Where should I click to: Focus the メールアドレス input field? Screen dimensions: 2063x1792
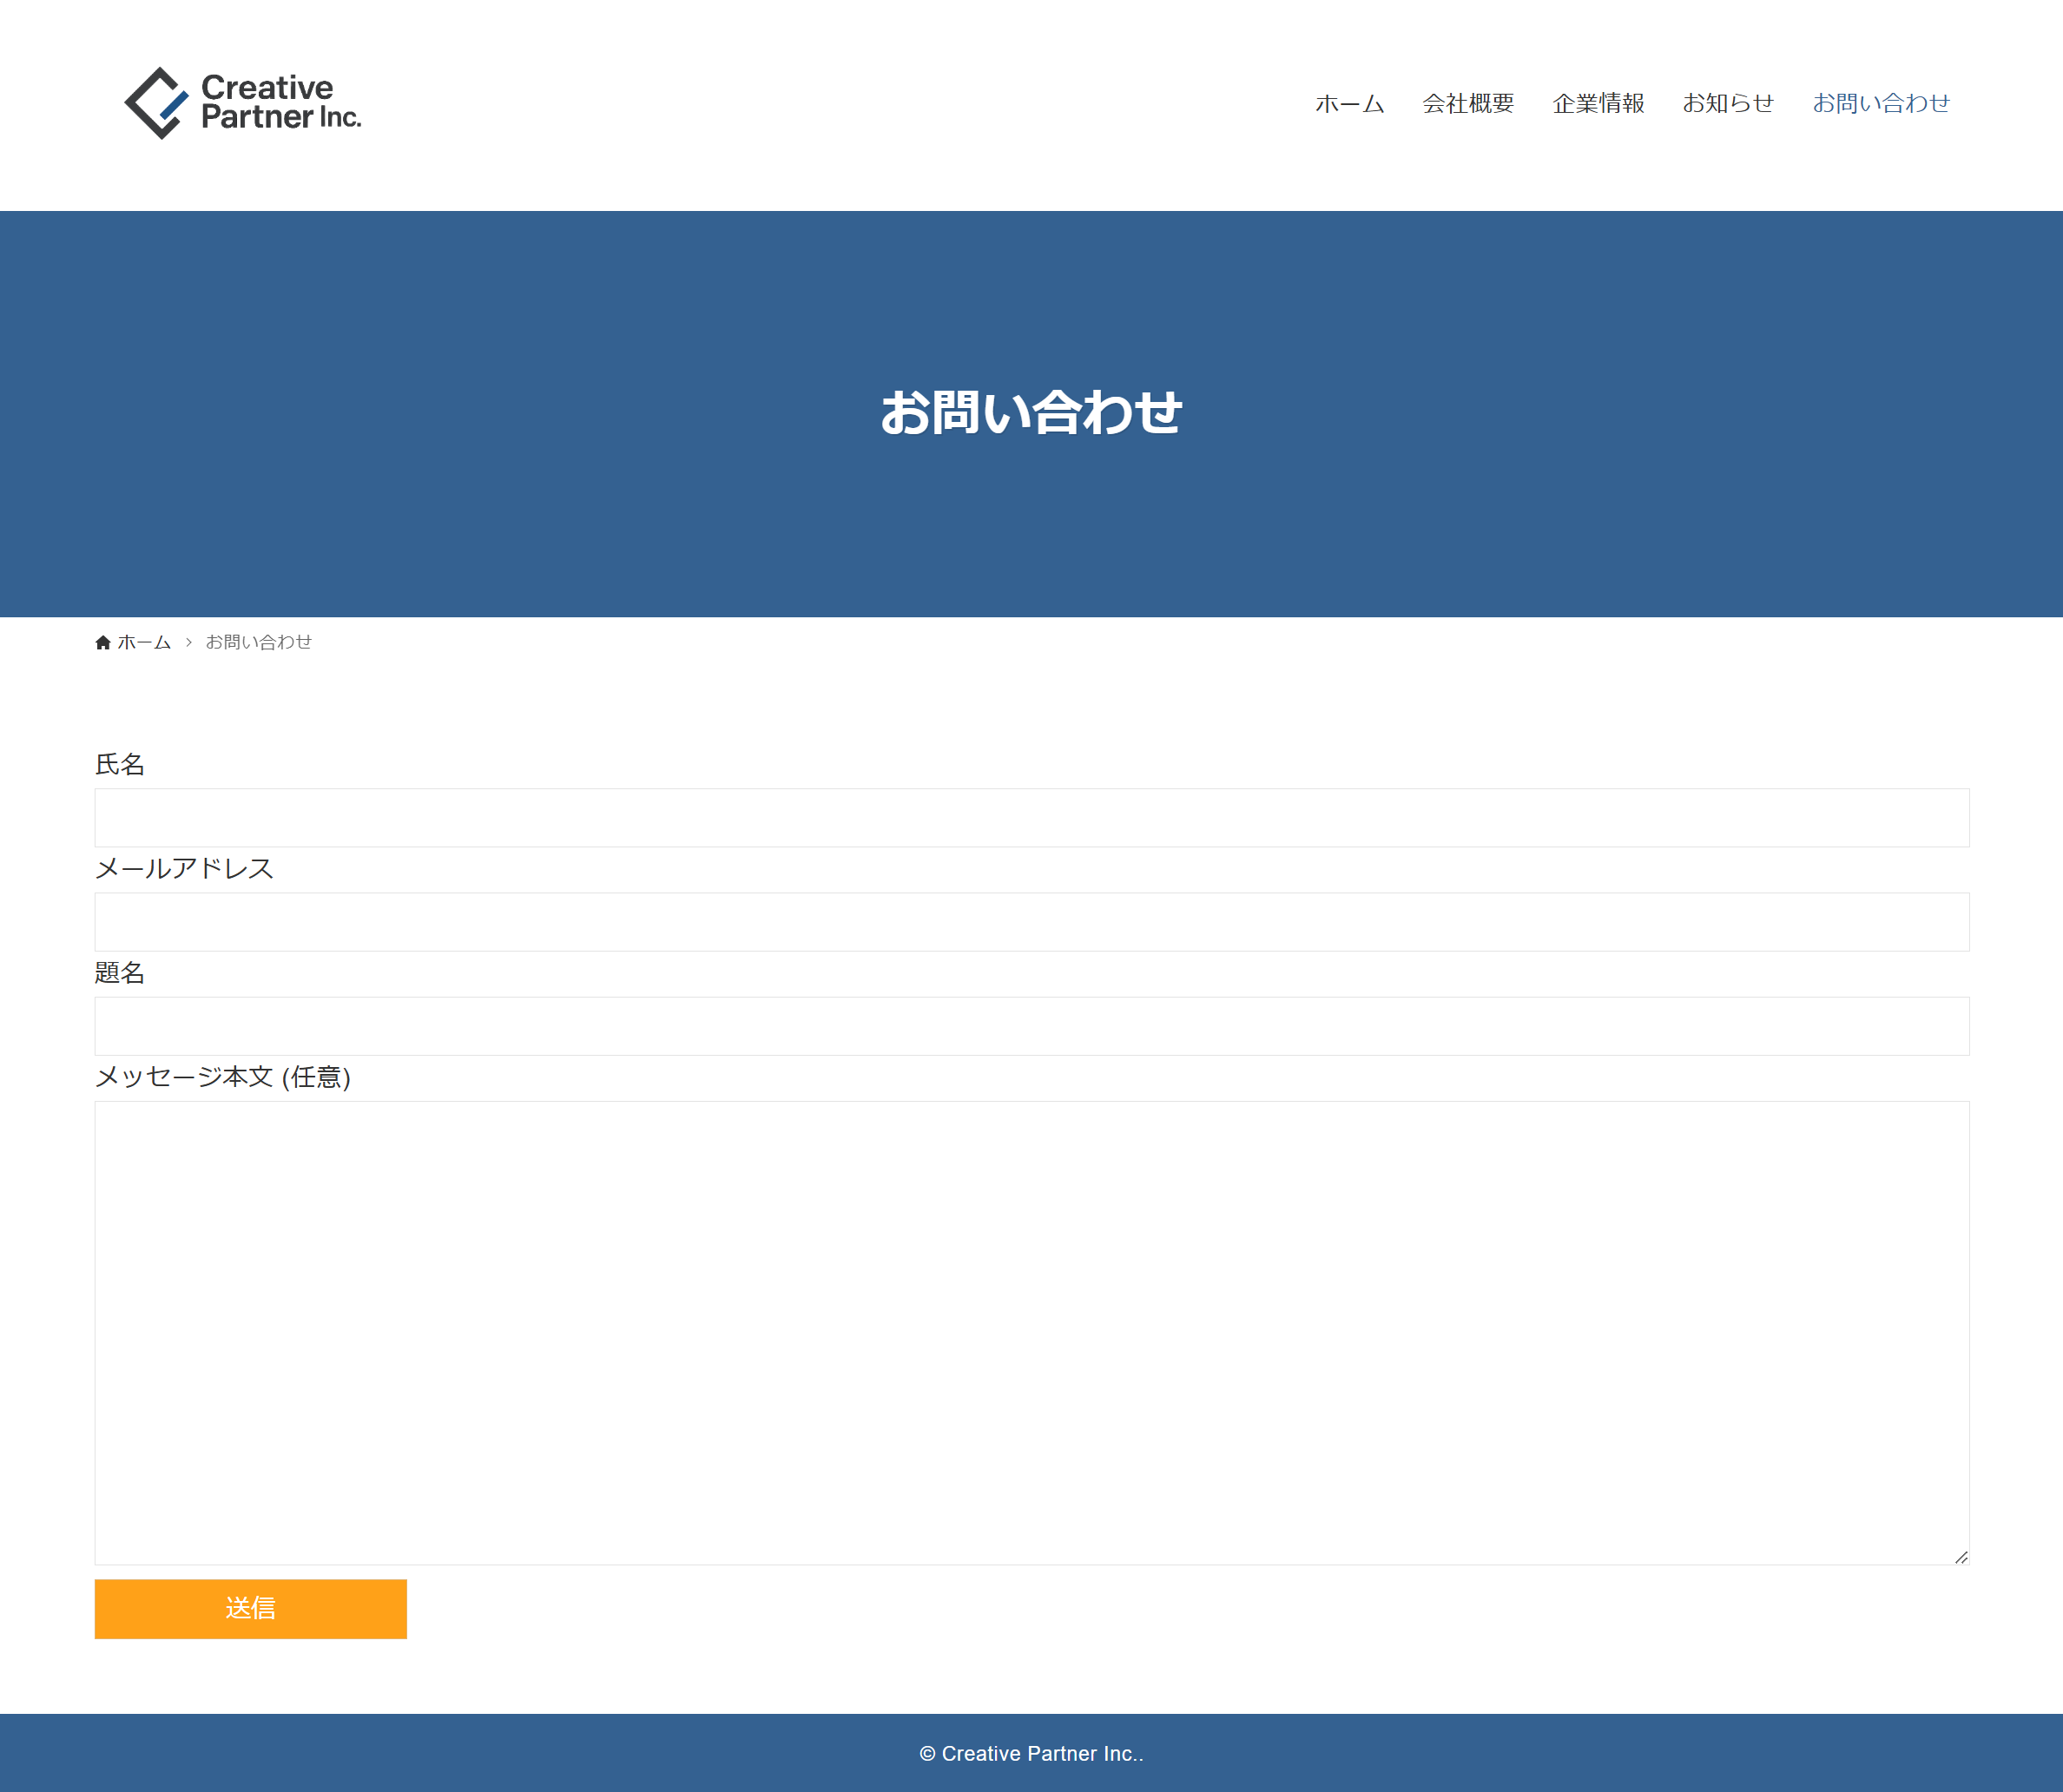(1031, 922)
